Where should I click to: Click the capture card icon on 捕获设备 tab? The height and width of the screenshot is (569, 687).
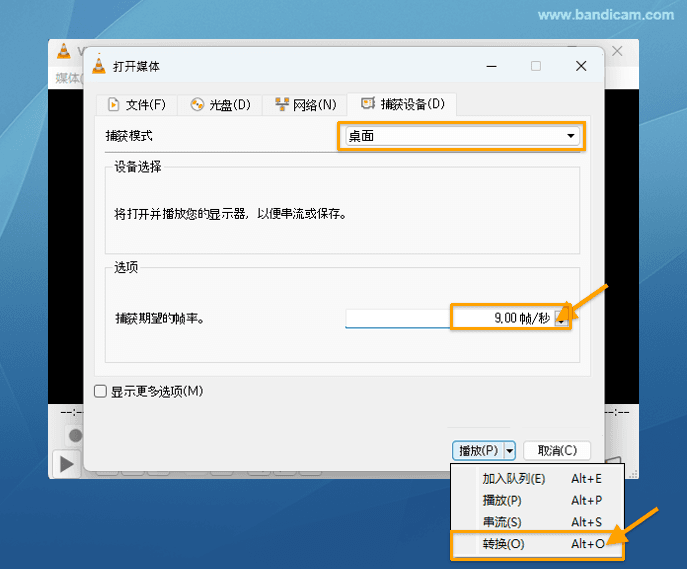pyautogui.click(x=368, y=103)
